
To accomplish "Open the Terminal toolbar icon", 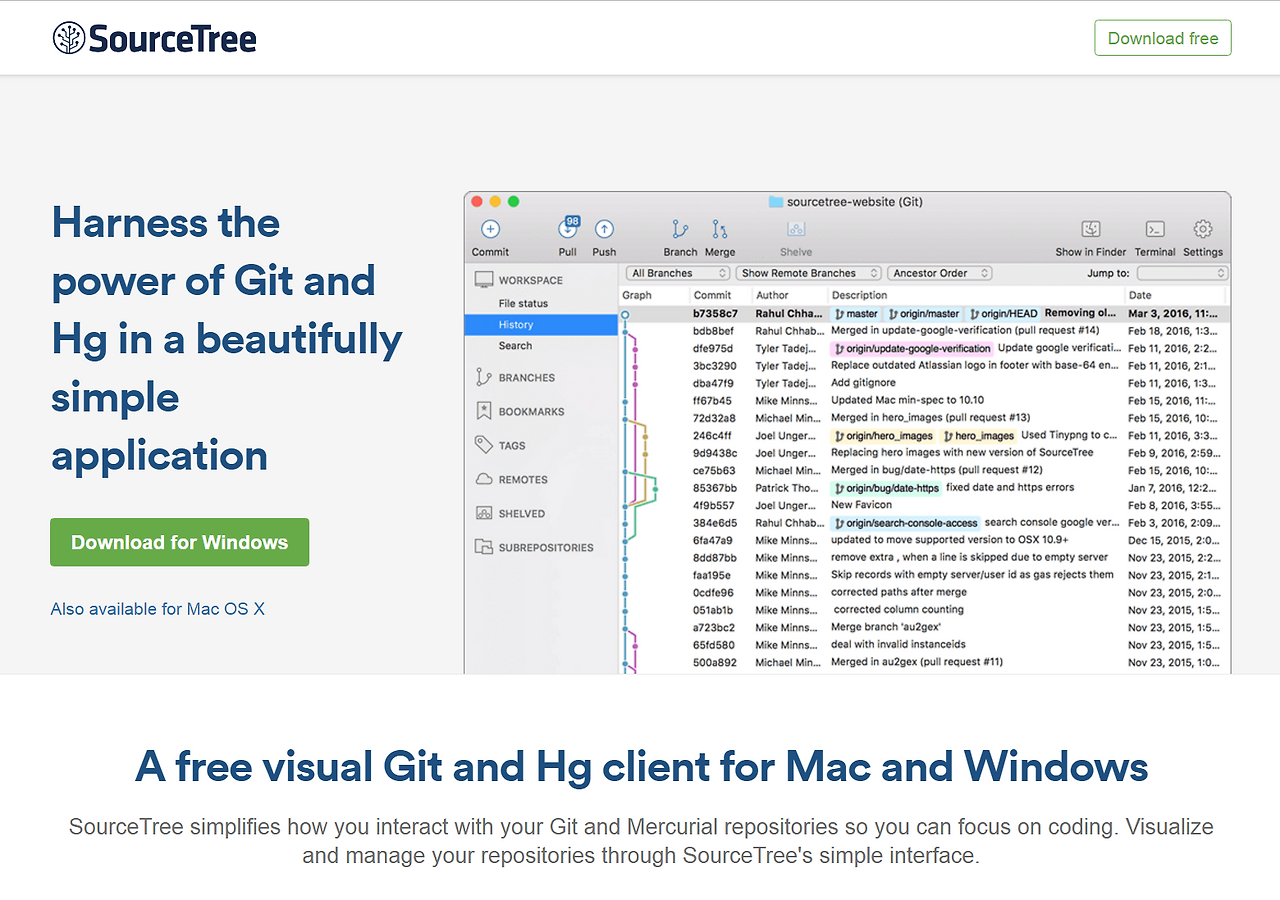I will tap(1155, 230).
